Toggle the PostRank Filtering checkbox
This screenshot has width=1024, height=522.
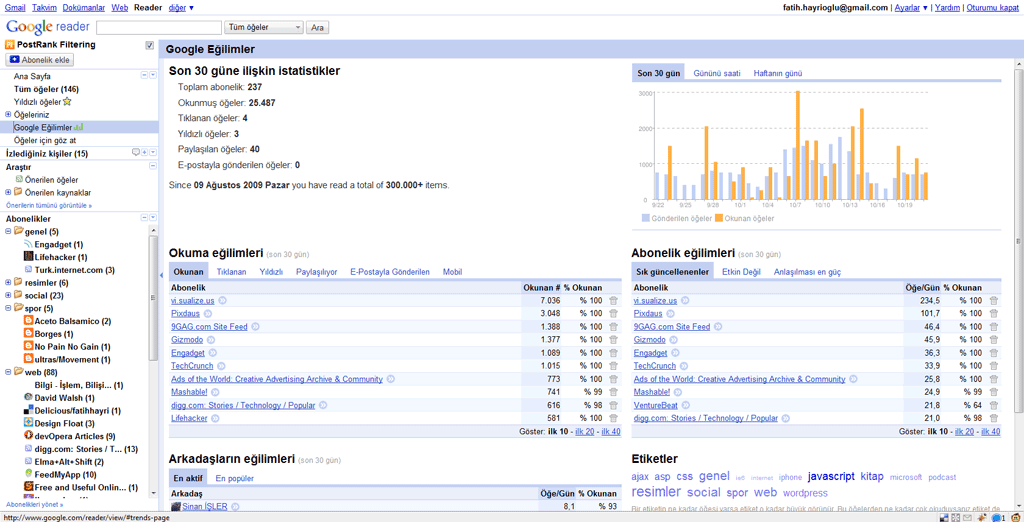click(150, 45)
